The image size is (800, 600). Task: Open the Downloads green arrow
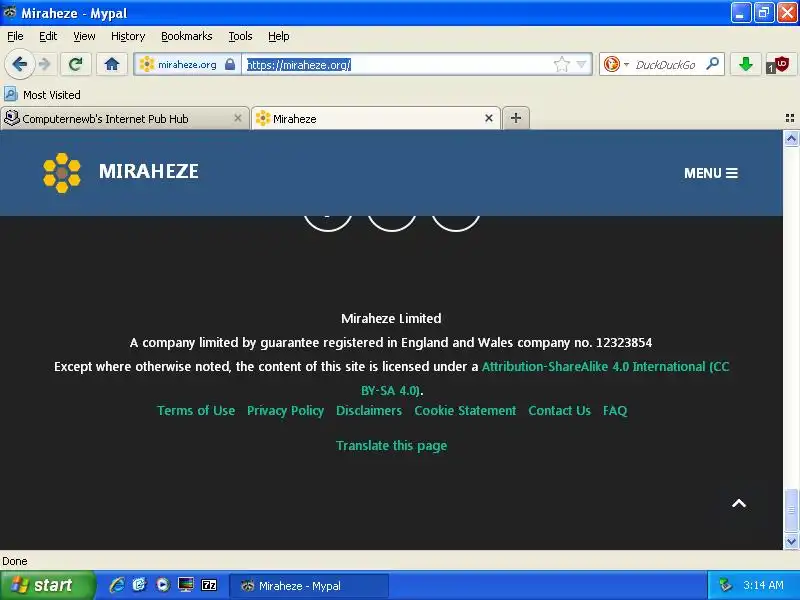pyautogui.click(x=745, y=64)
